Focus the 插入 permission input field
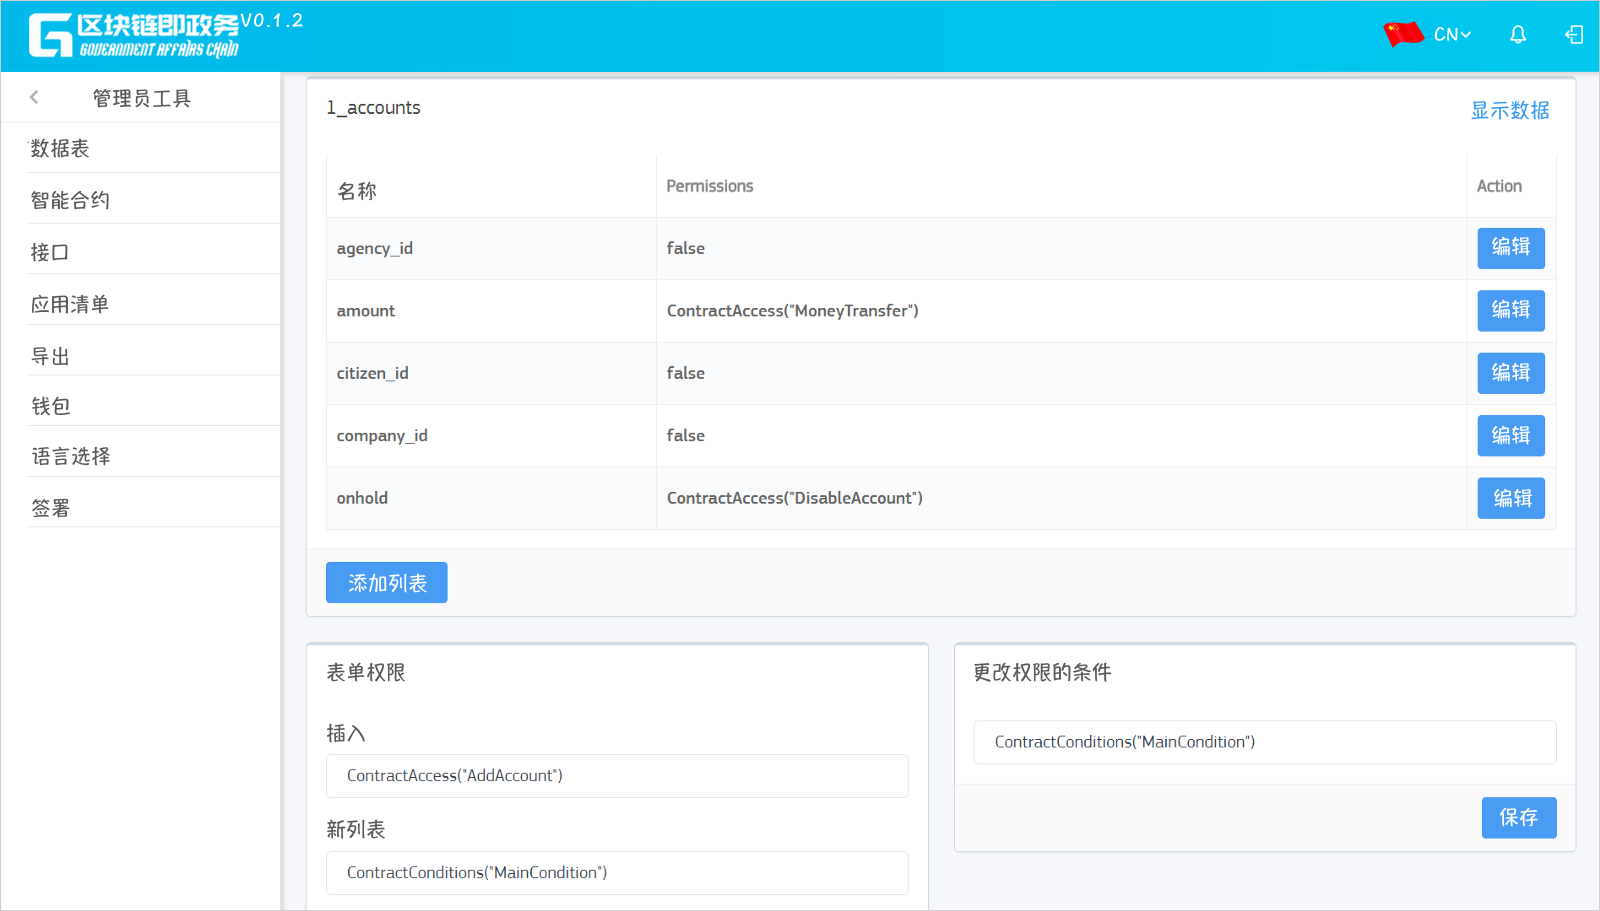Viewport: 1600px width, 911px height. pyautogui.click(x=617, y=776)
